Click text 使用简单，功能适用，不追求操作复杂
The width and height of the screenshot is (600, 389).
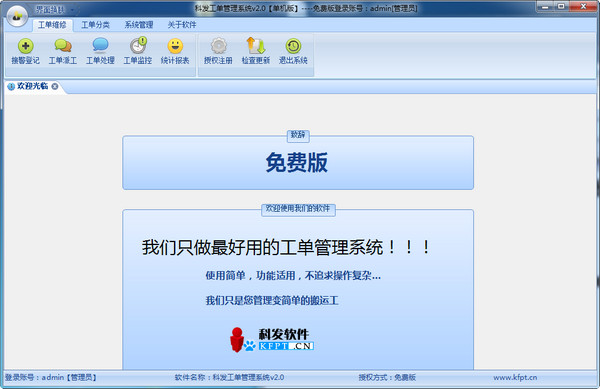(x=293, y=275)
